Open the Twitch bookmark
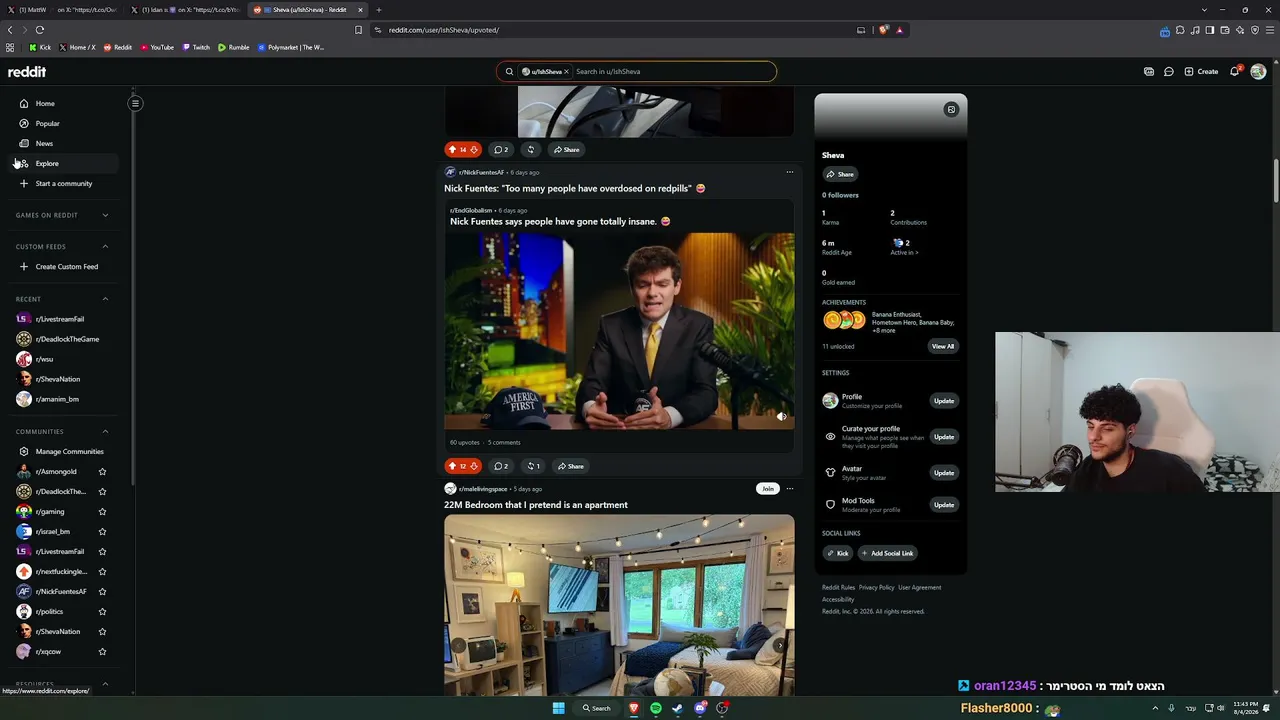 (196, 47)
